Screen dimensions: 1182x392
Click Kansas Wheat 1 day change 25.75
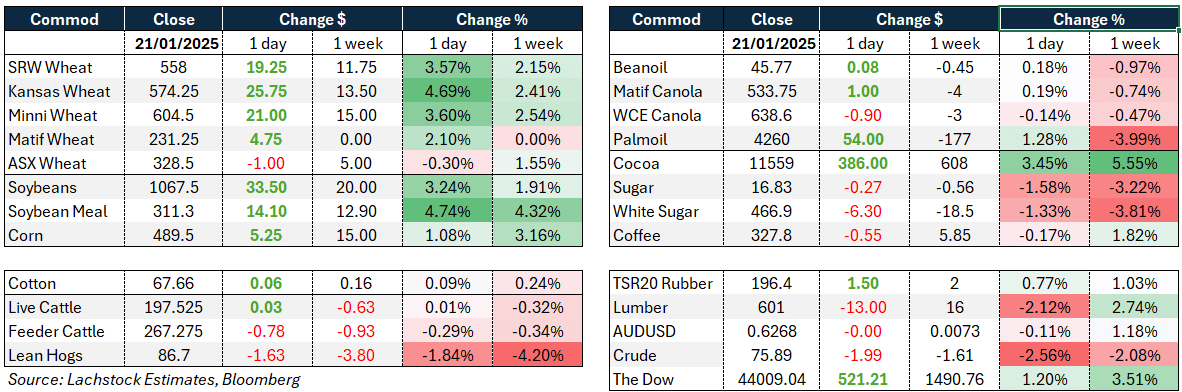[x=267, y=91]
